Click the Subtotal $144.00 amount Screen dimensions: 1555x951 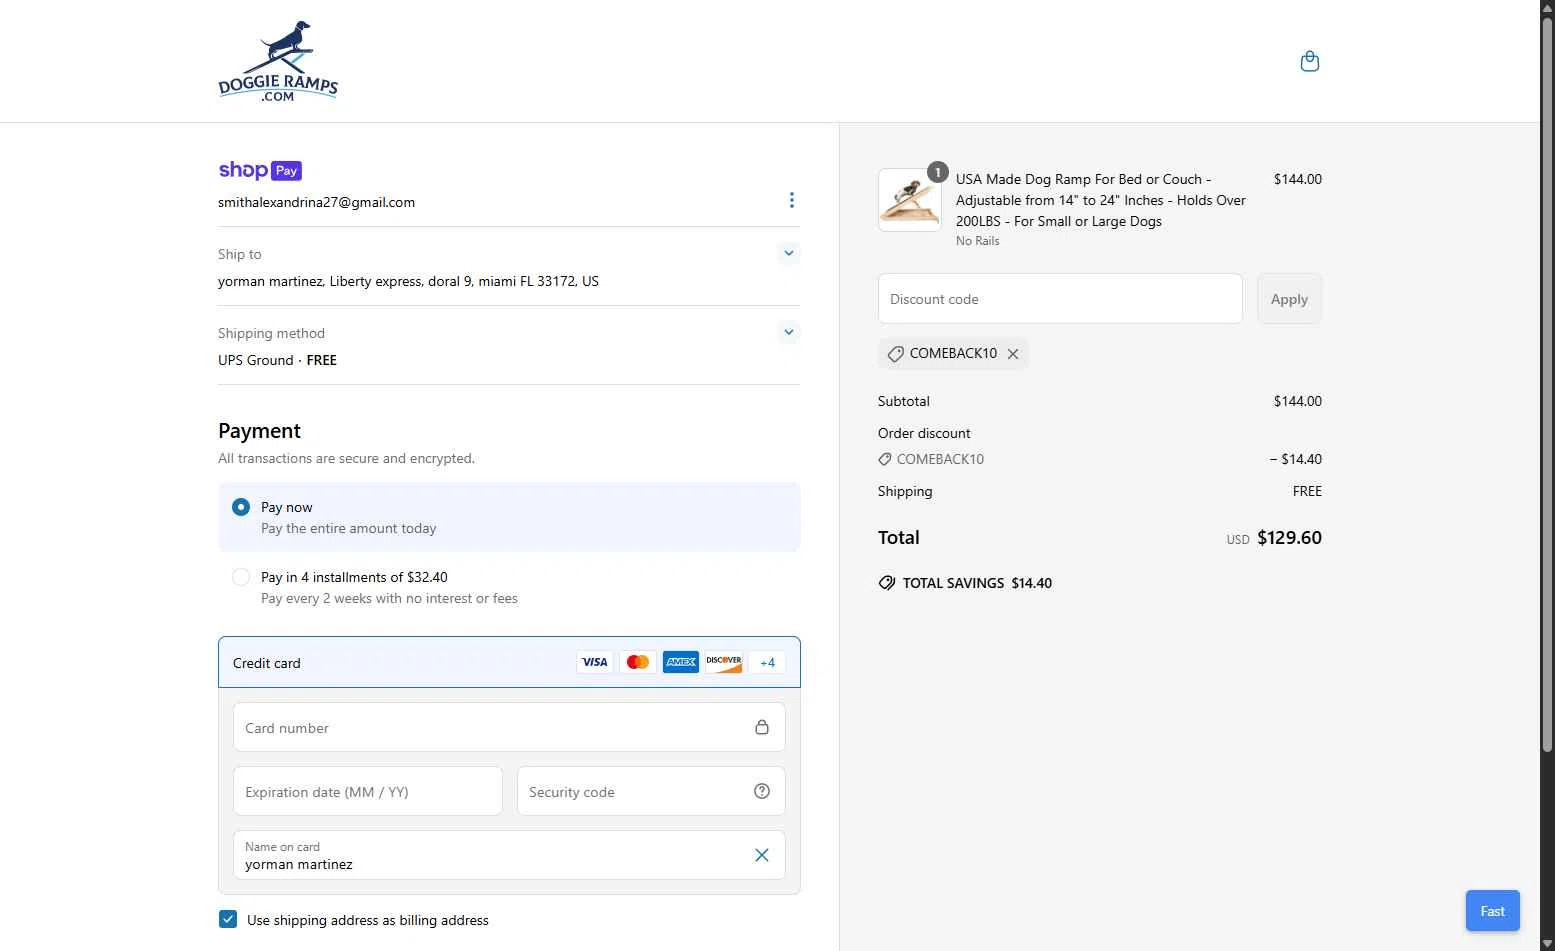click(1297, 401)
